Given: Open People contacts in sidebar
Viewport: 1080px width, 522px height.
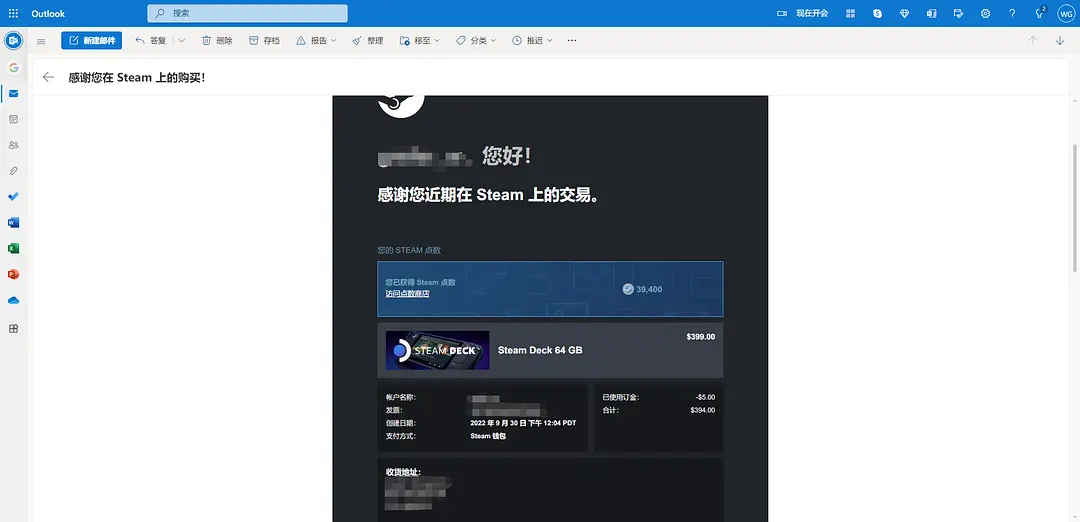Looking at the screenshot, I should pos(13,145).
